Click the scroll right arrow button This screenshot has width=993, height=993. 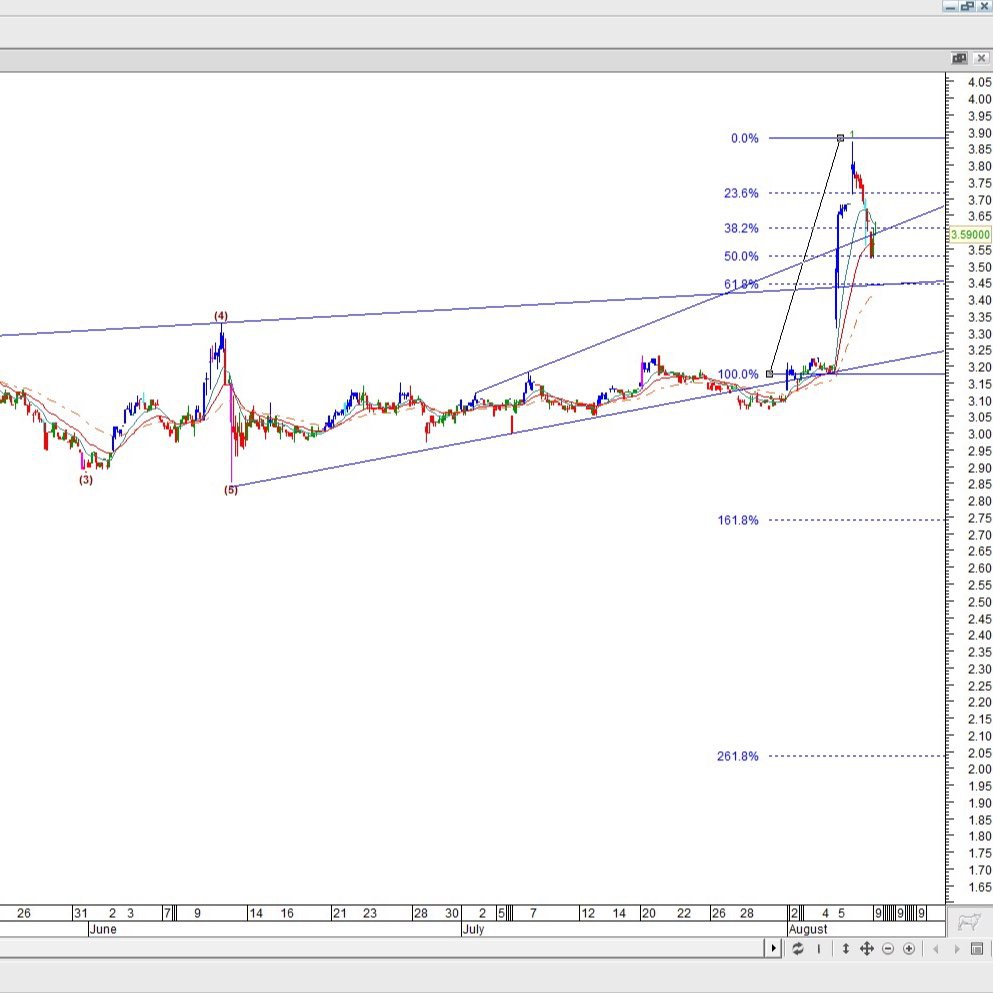click(773, 948)
